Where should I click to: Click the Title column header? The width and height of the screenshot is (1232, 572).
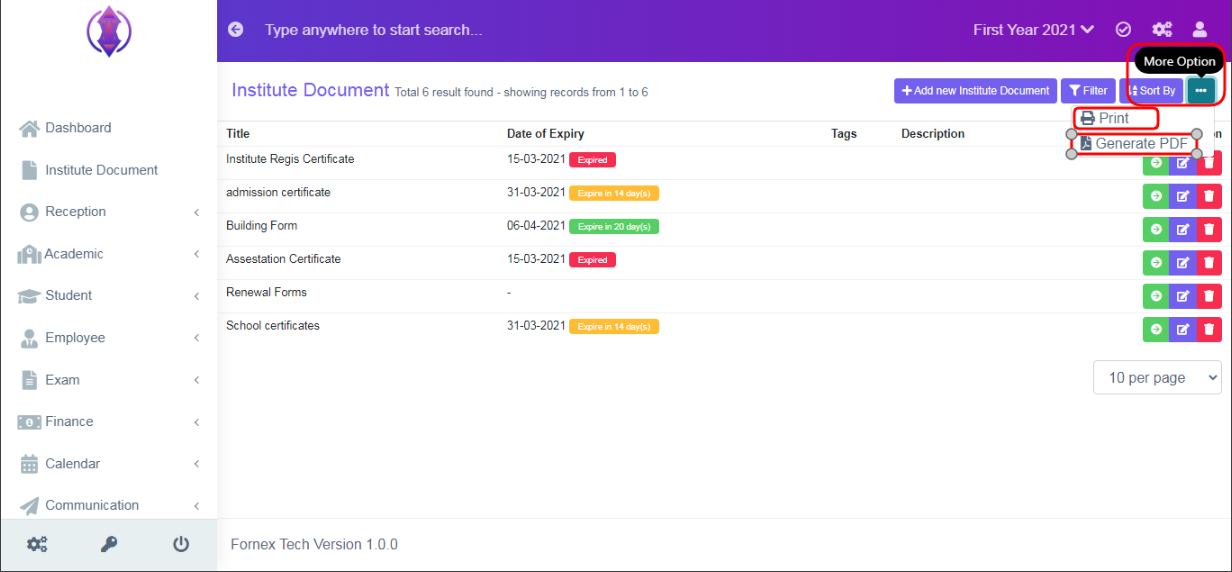pyautogui.click(x=238, y=134)
